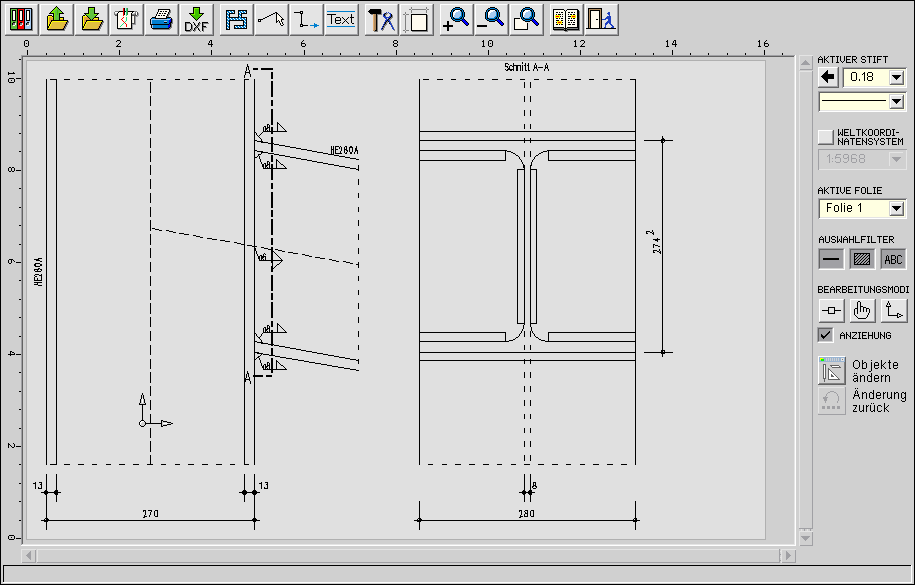Viewport: 915px width, 585px height.
Task: Select the hand editing mode button
Action: 862,311
